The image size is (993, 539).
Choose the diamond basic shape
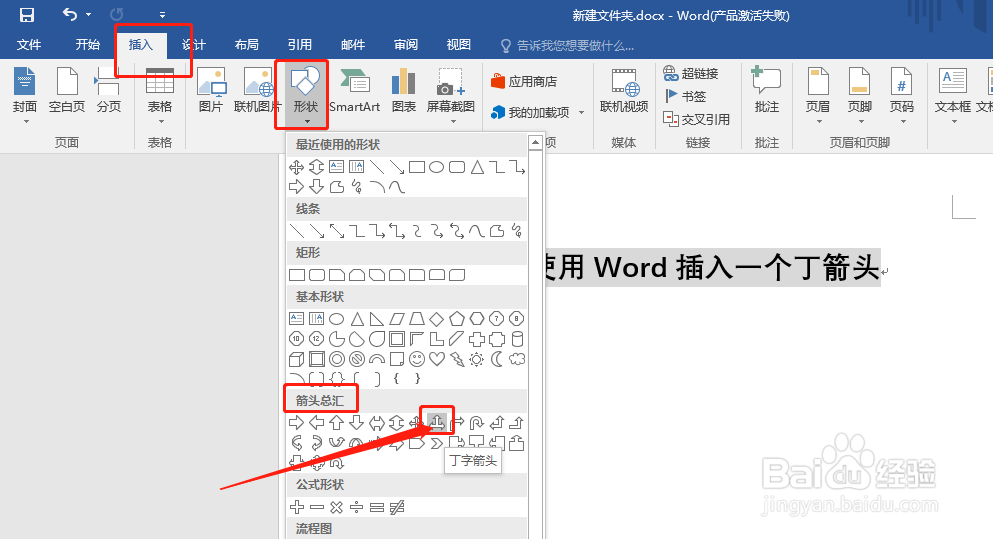(x=437, y=319)
